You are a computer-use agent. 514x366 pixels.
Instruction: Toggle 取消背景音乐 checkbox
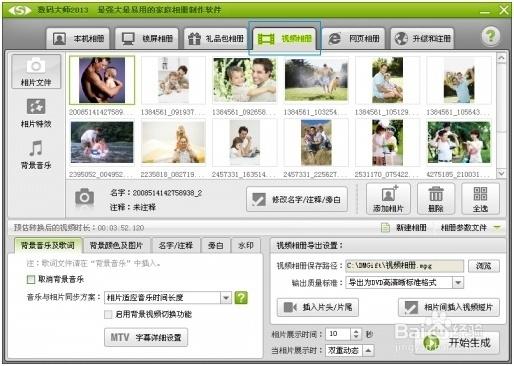pyautogui.click(x=31, y=279)
